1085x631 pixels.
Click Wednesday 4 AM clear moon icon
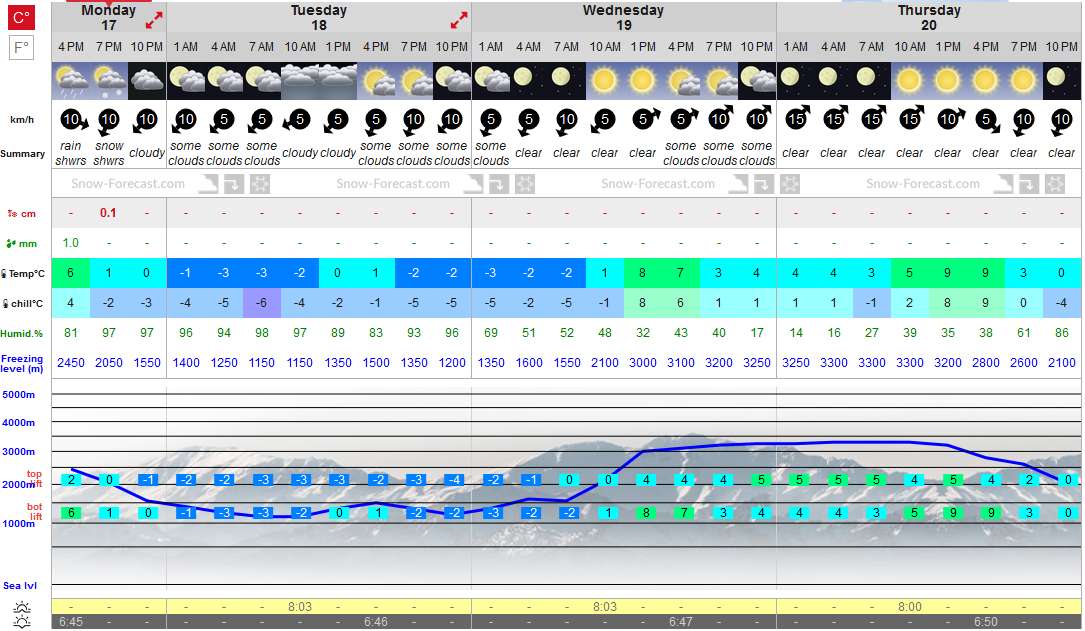(x=529, y=81)
